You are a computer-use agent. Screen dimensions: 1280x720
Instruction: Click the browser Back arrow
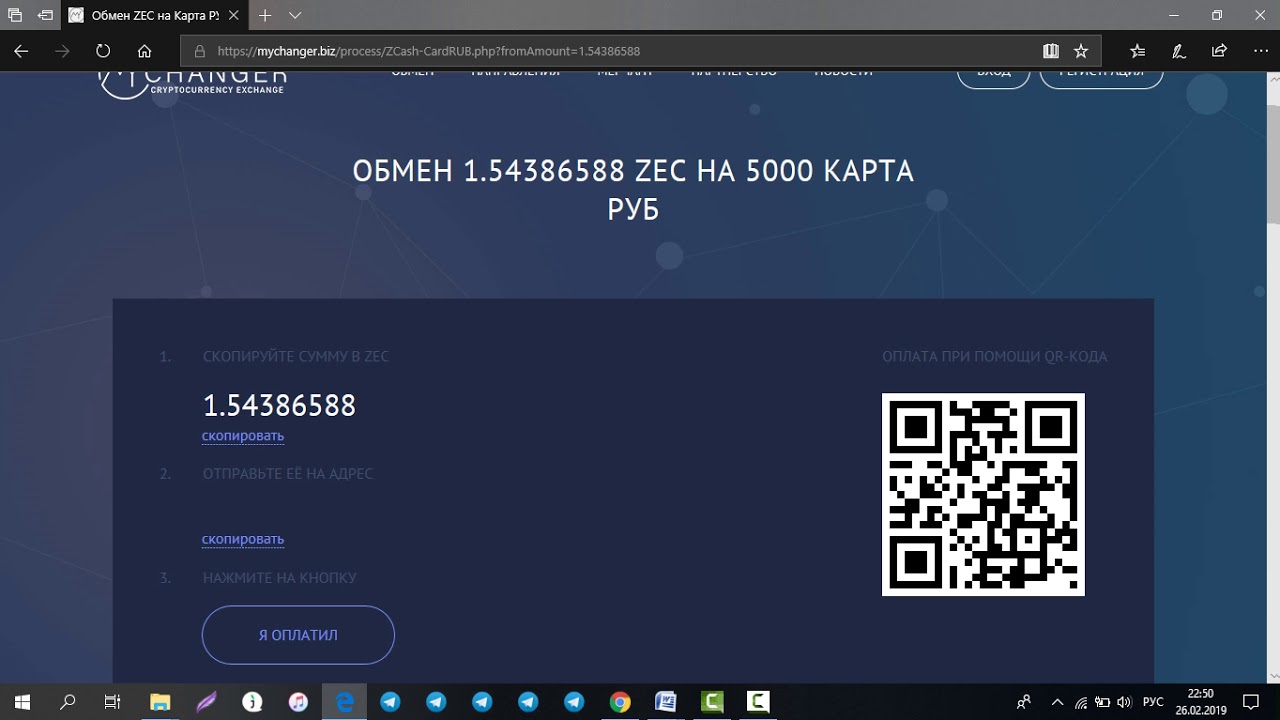pyautogui.click(x=21, y=51)
